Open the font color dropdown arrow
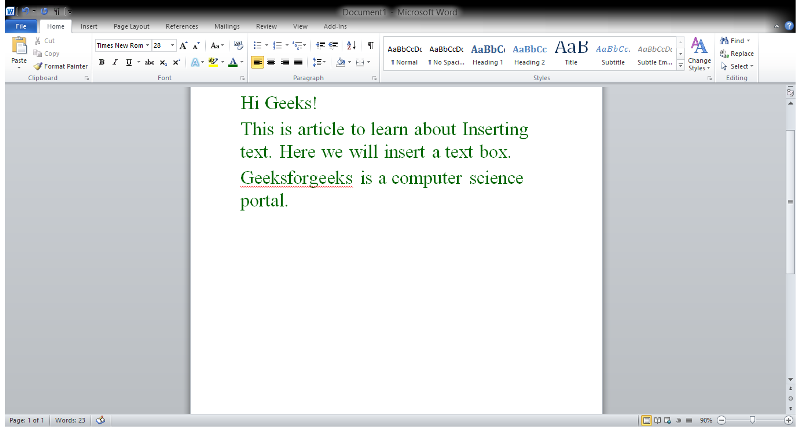 pos(241,62)
